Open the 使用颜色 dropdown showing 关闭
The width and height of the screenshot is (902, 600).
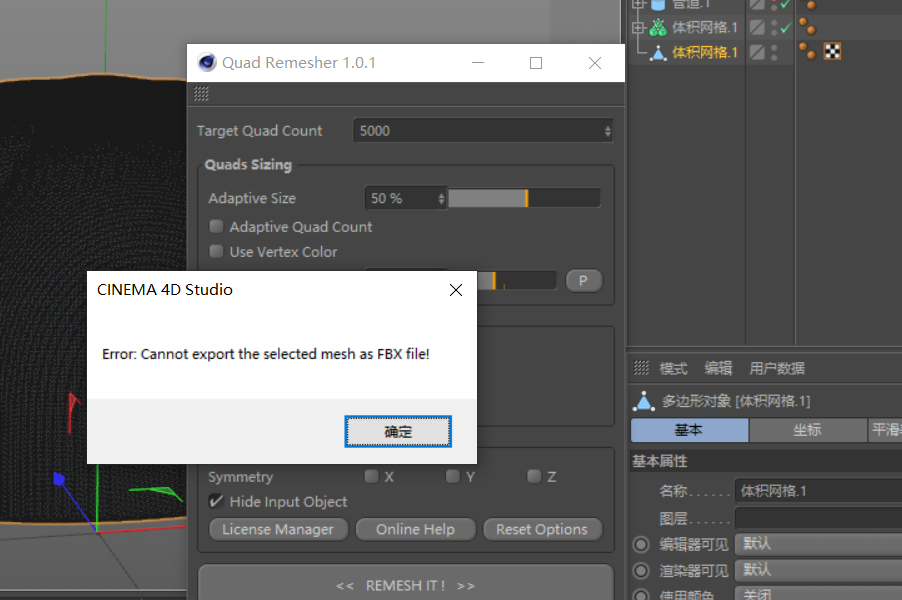[x=819, y=594]
